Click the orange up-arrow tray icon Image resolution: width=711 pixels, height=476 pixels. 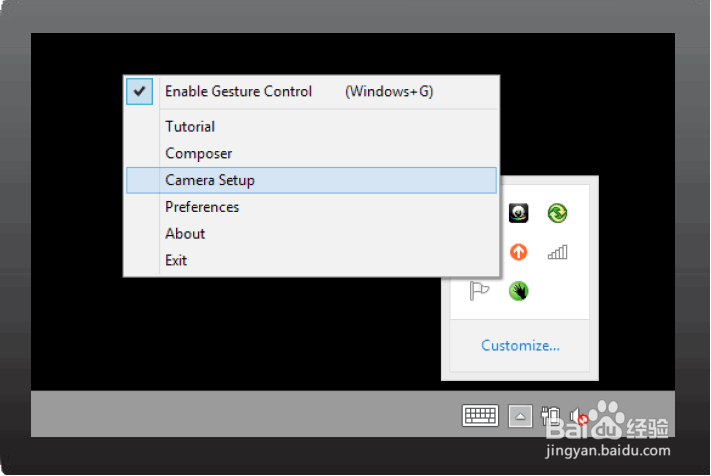[x=518, y=252]
